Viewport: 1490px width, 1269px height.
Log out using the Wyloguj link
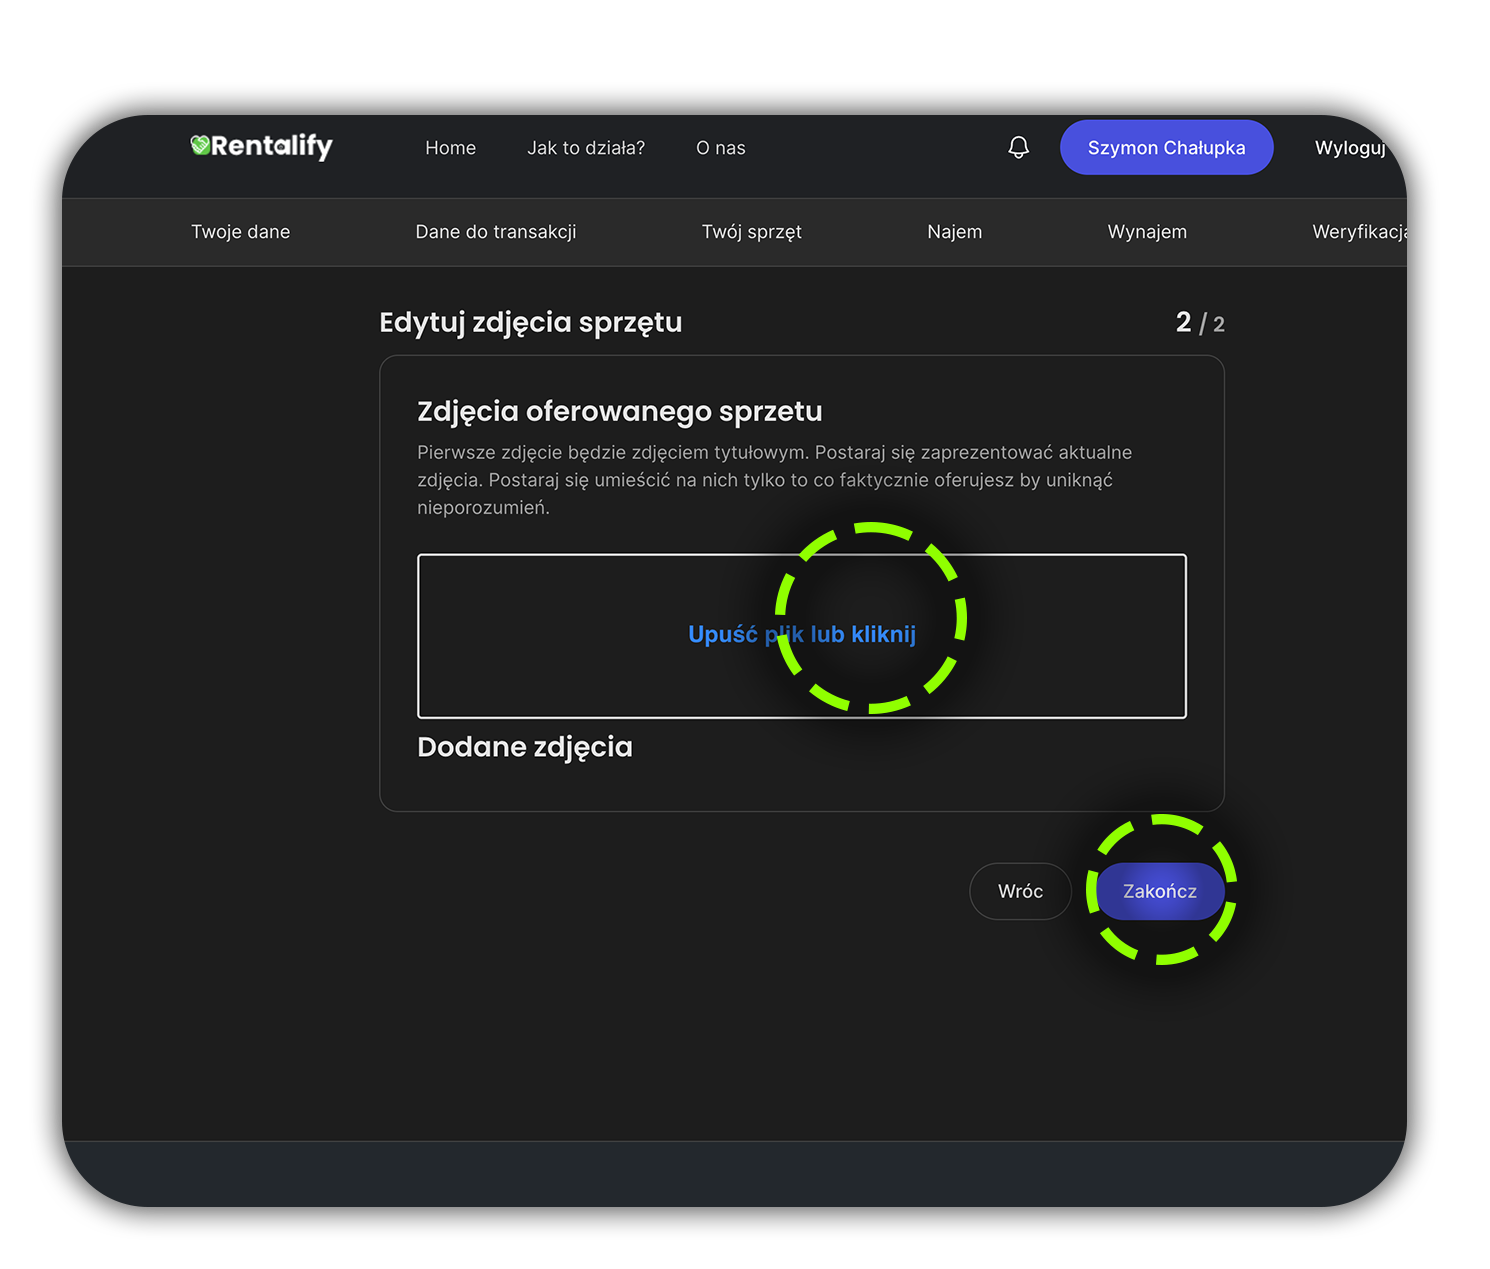click(x=1350, y=148)
